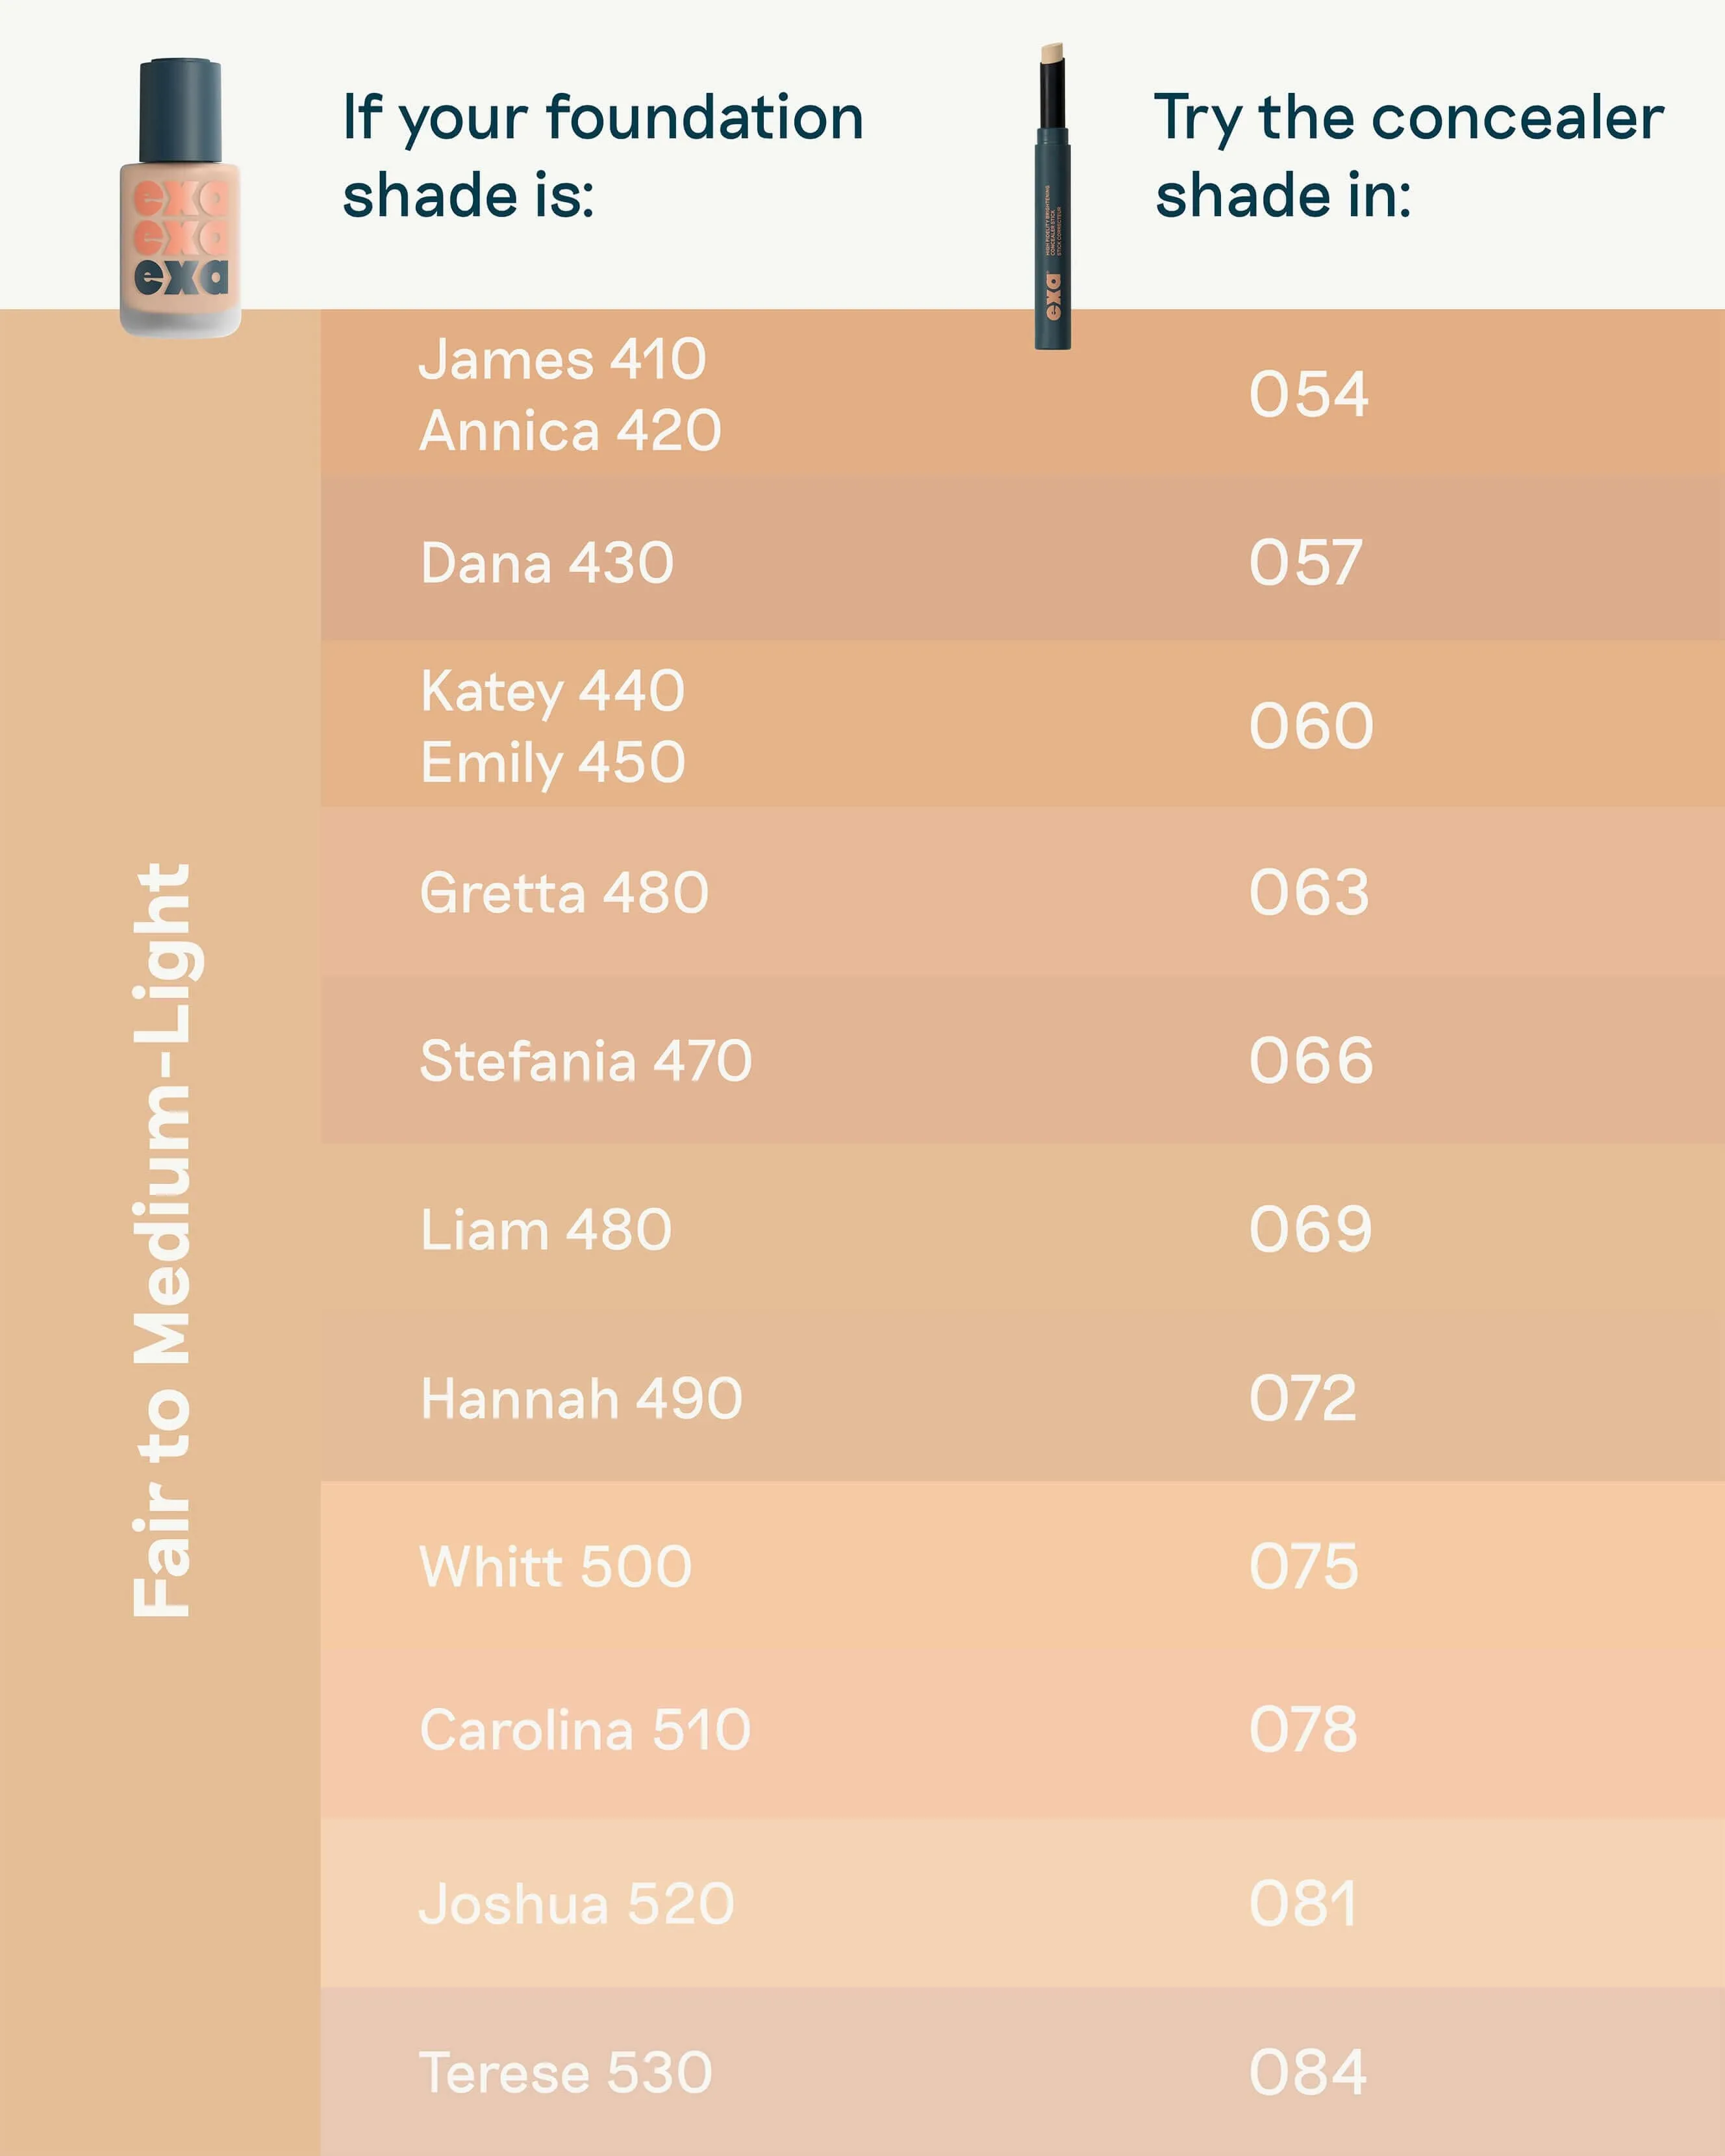Select concealer shade 057
This screenshot has height=2156, width=1725.
[x=1305, y=562]
